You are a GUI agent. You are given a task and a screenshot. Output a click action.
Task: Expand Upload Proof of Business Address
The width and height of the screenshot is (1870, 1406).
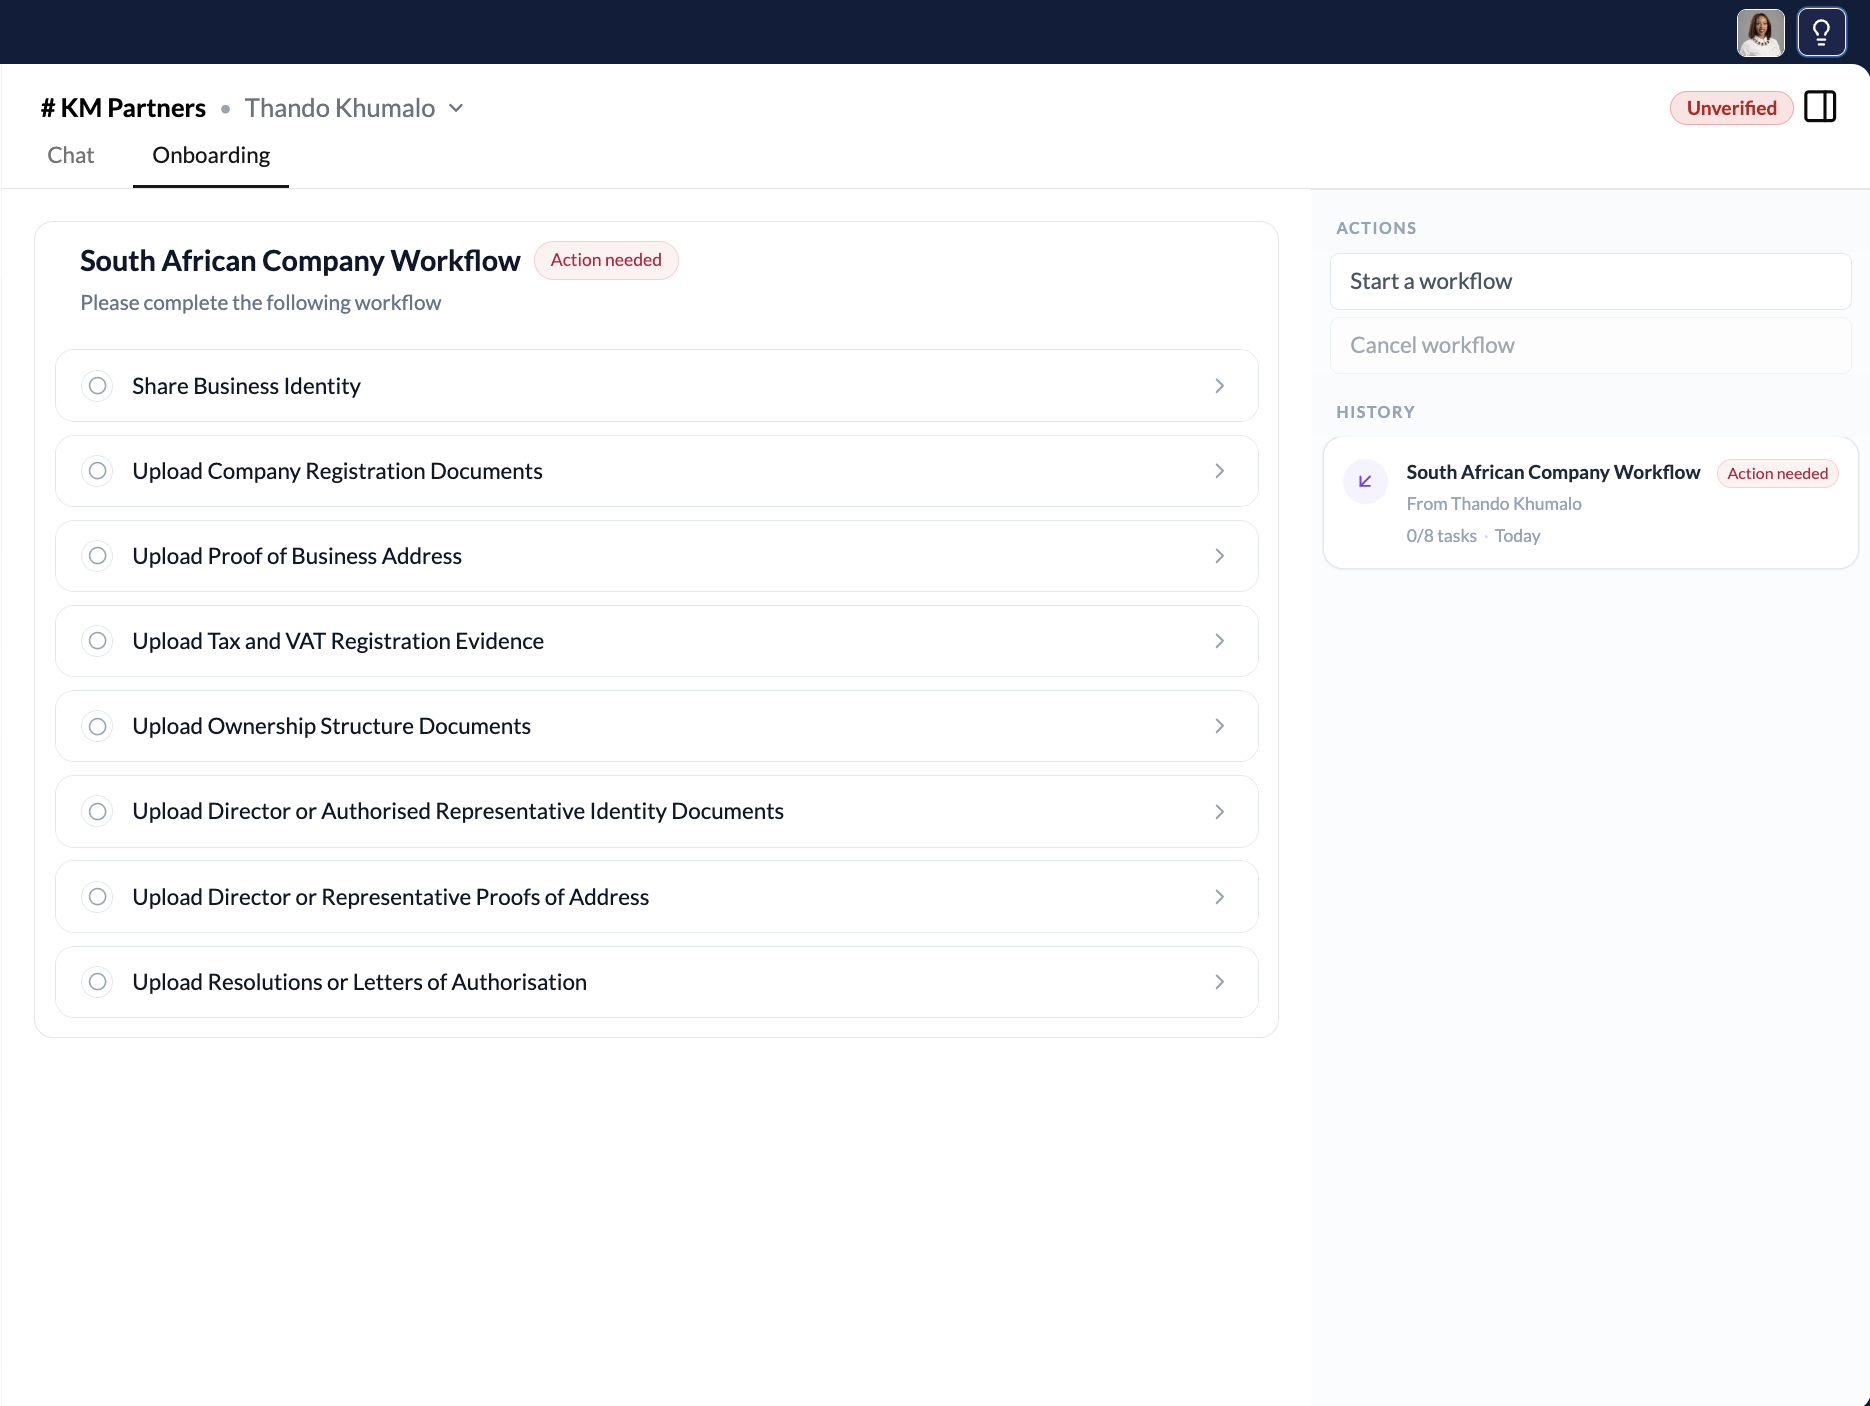(1219, 556)
